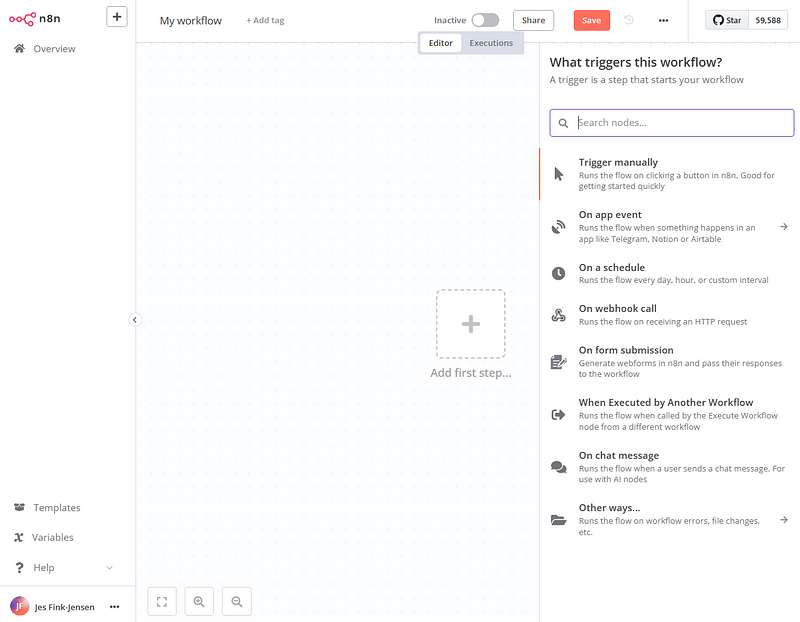The image size is (800, 622).
Task: Collapse the left sidebar
Action: point(135,320)
